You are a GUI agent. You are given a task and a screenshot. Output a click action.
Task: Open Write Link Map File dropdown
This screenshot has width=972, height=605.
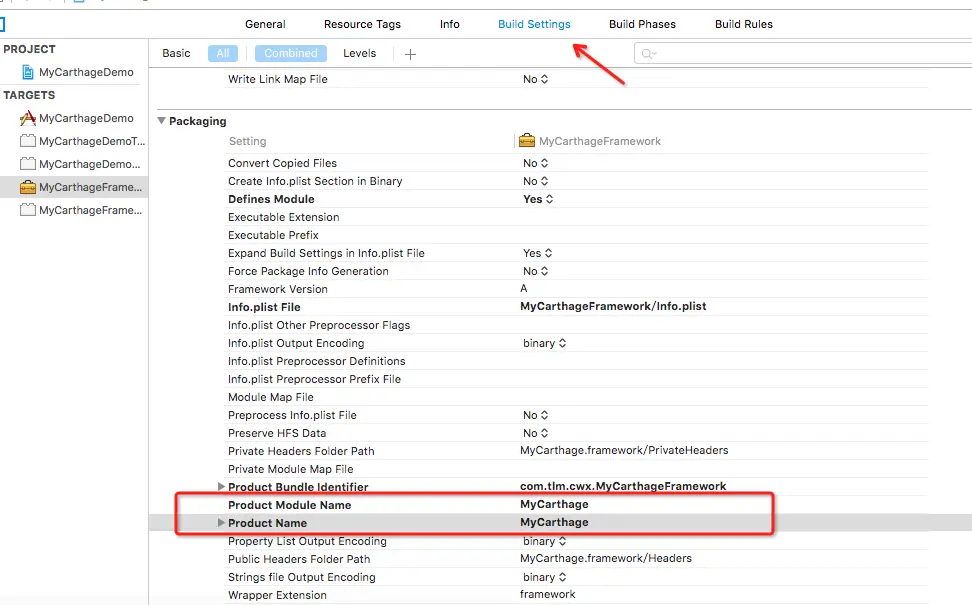(x=536, y=79)
